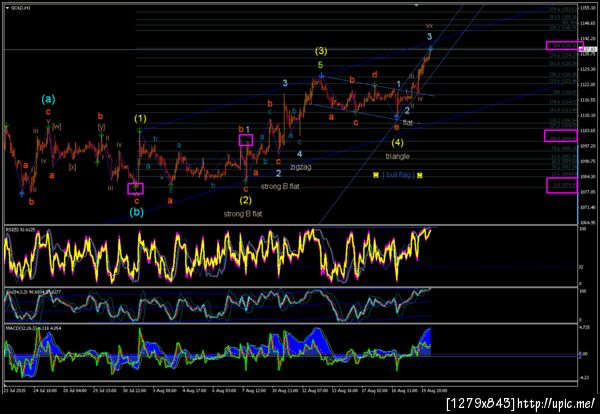Click the 'flat' annotation near wave 2
Screen dimensions: 600x414
pos(408,123)
